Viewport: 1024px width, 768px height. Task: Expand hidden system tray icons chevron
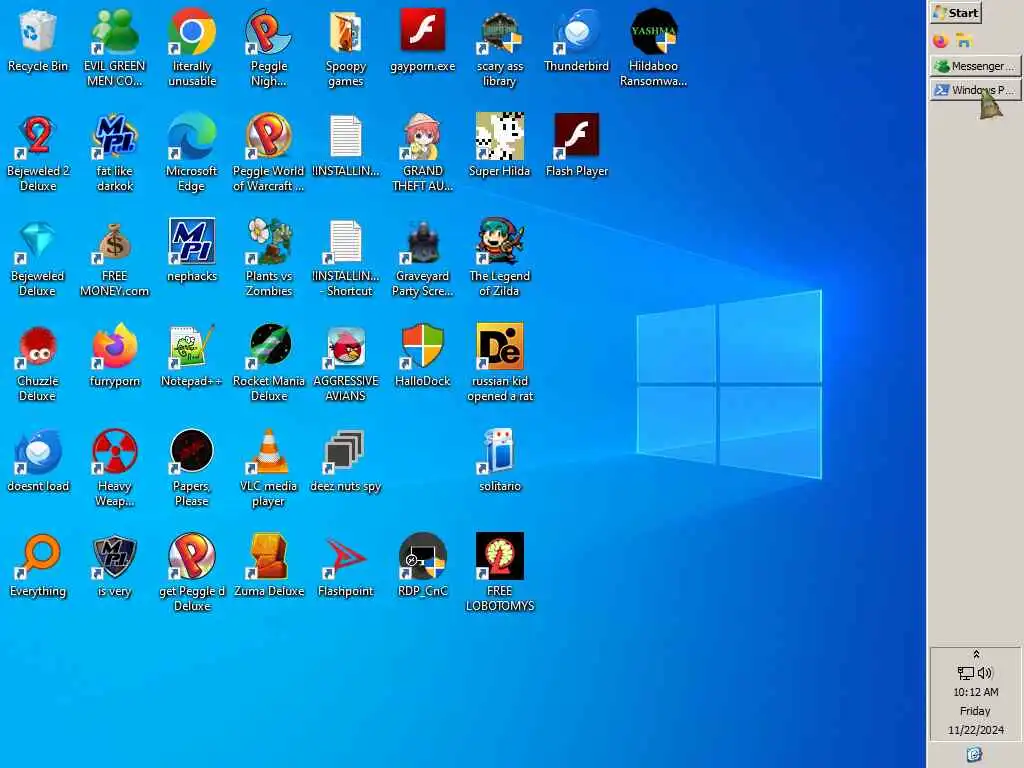click(976, 654)
